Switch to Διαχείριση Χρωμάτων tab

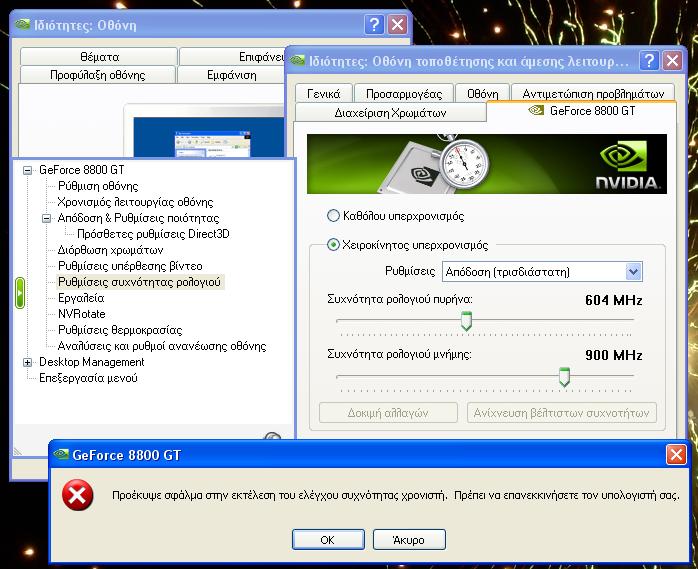390,113
